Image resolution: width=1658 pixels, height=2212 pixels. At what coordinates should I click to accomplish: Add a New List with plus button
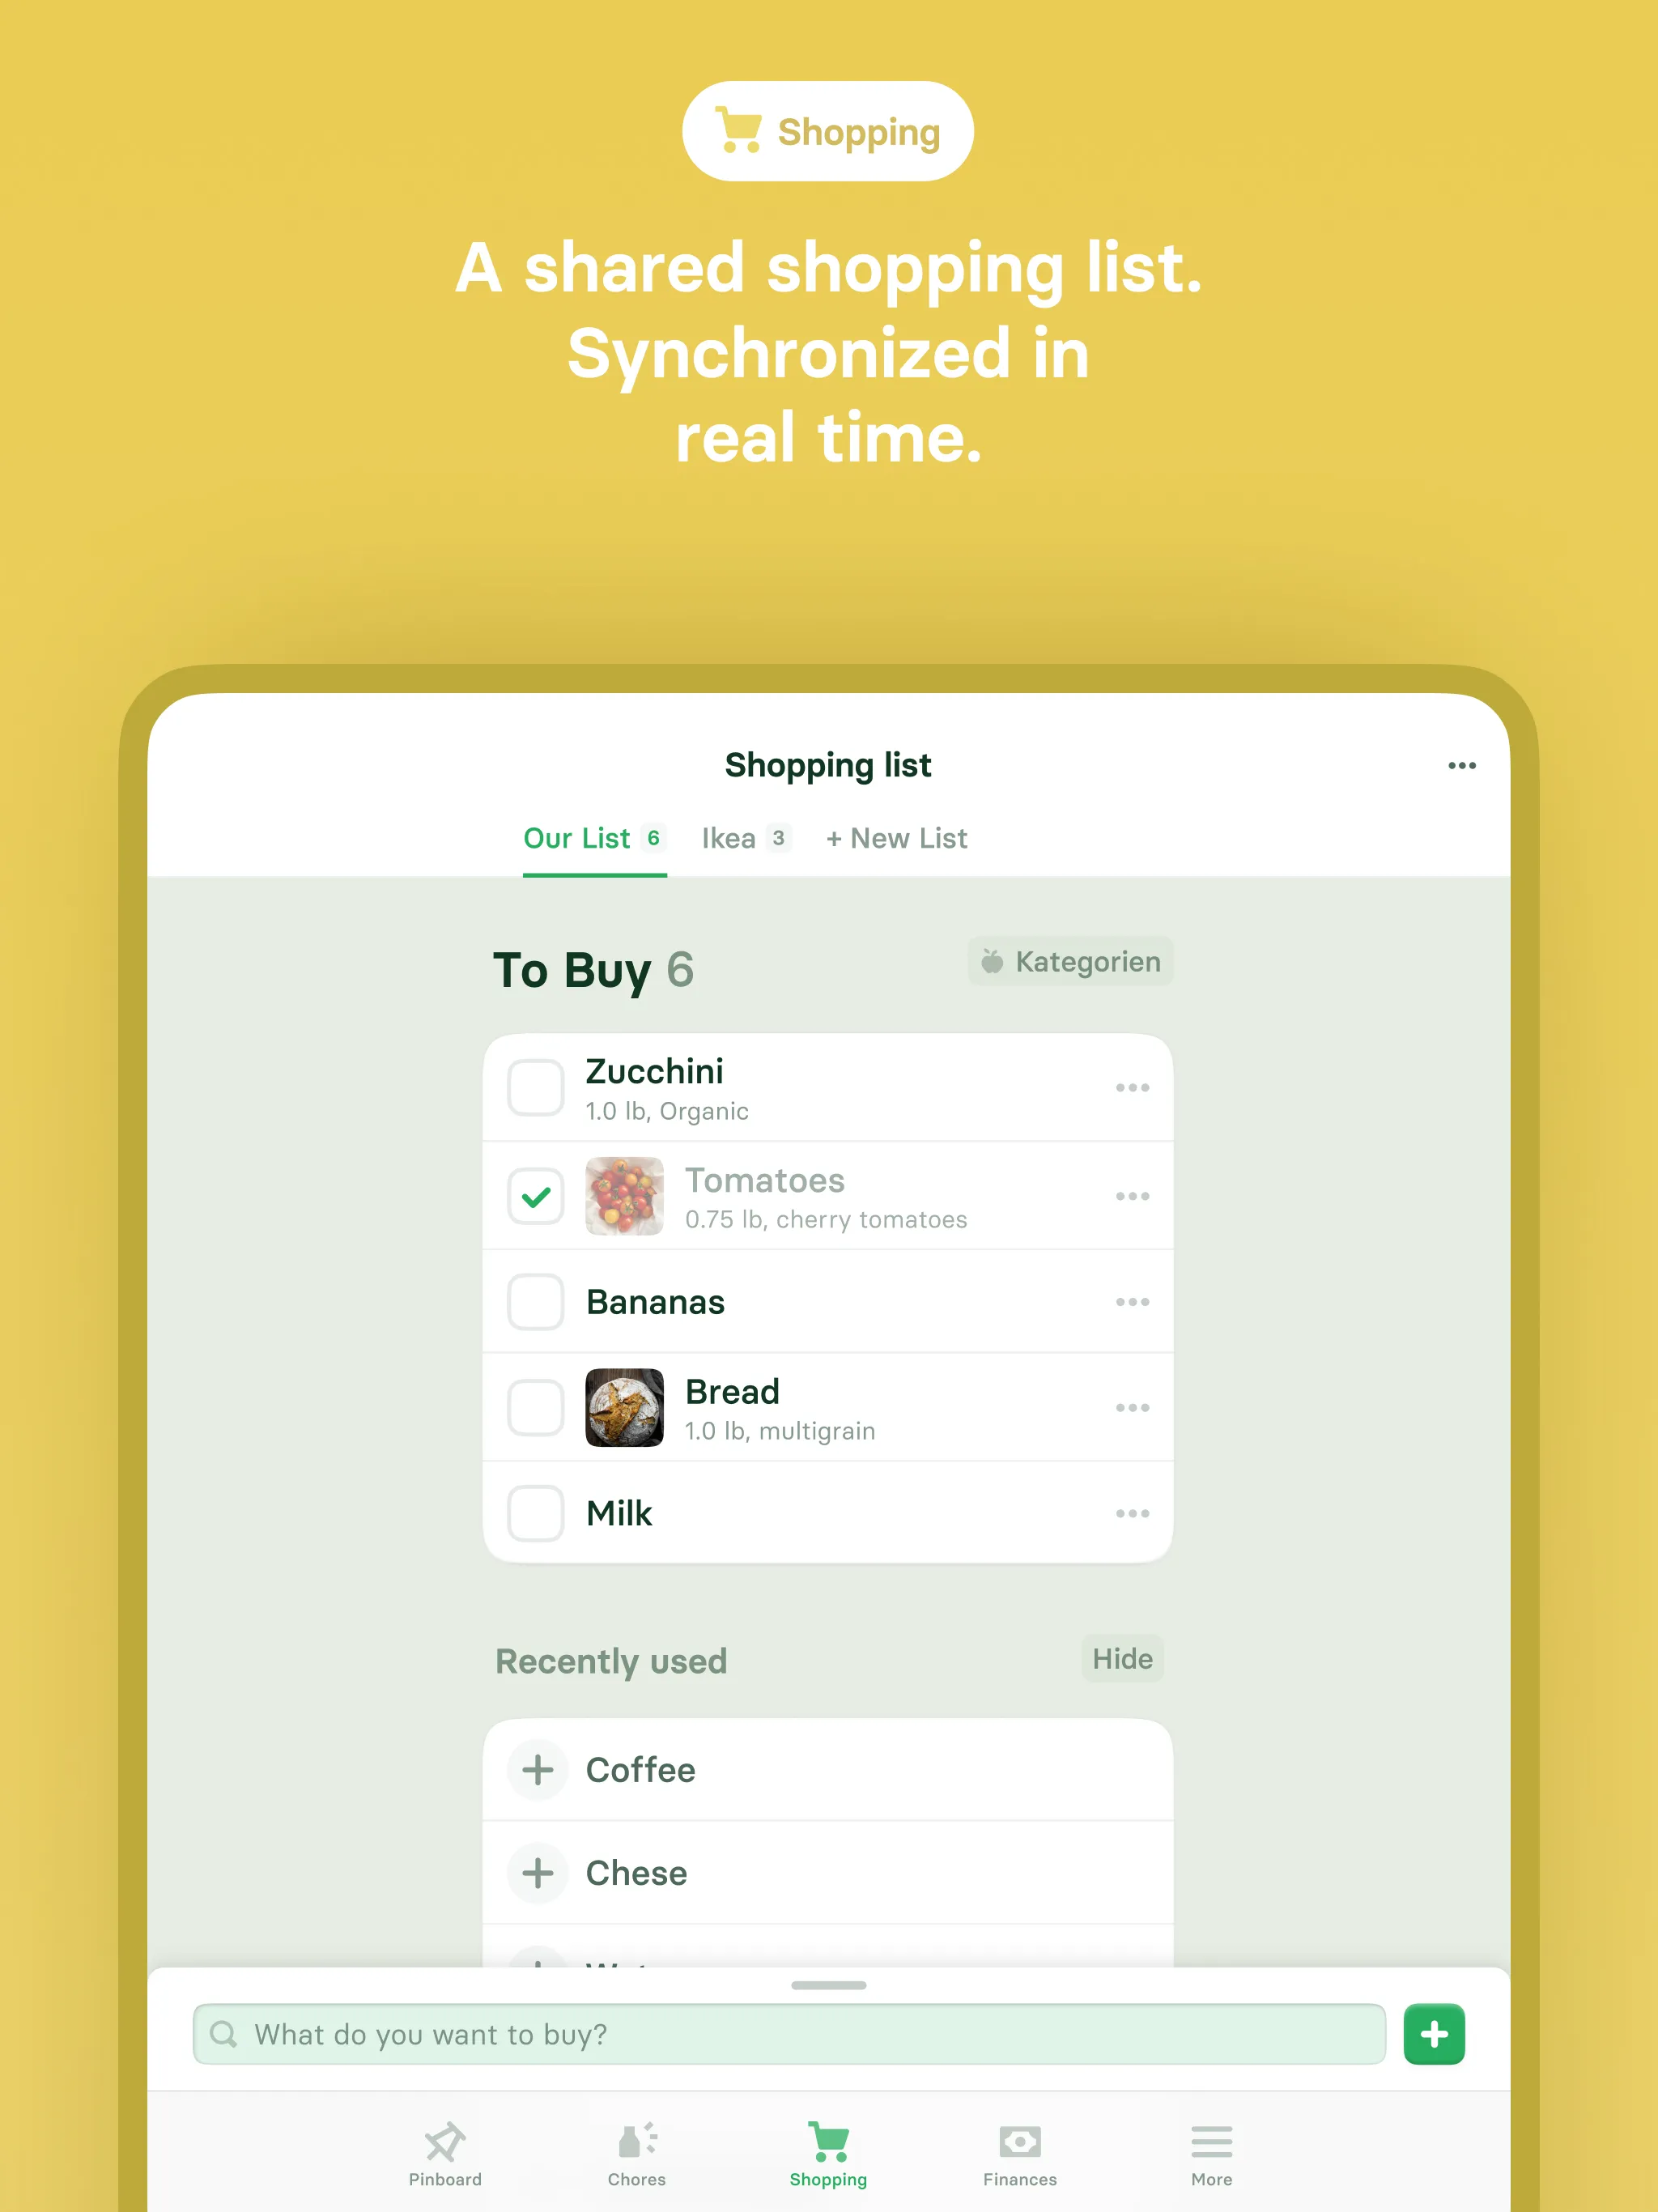(897, 840)
